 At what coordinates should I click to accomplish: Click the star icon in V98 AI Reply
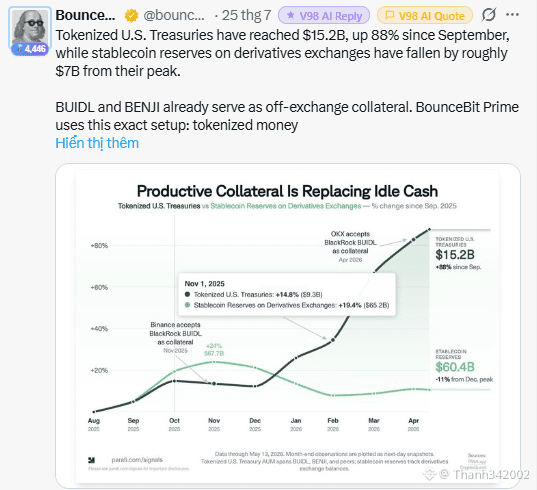(291, 15)
